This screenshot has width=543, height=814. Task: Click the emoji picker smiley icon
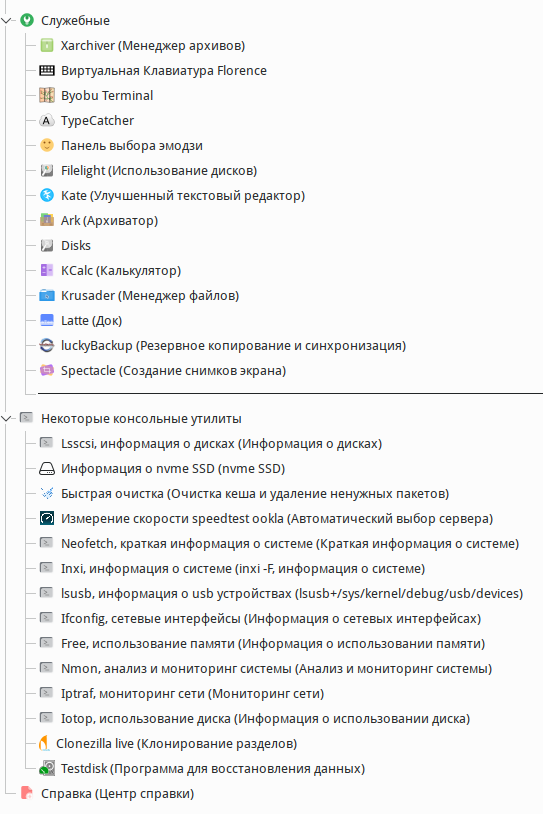[x=47, y=145]
